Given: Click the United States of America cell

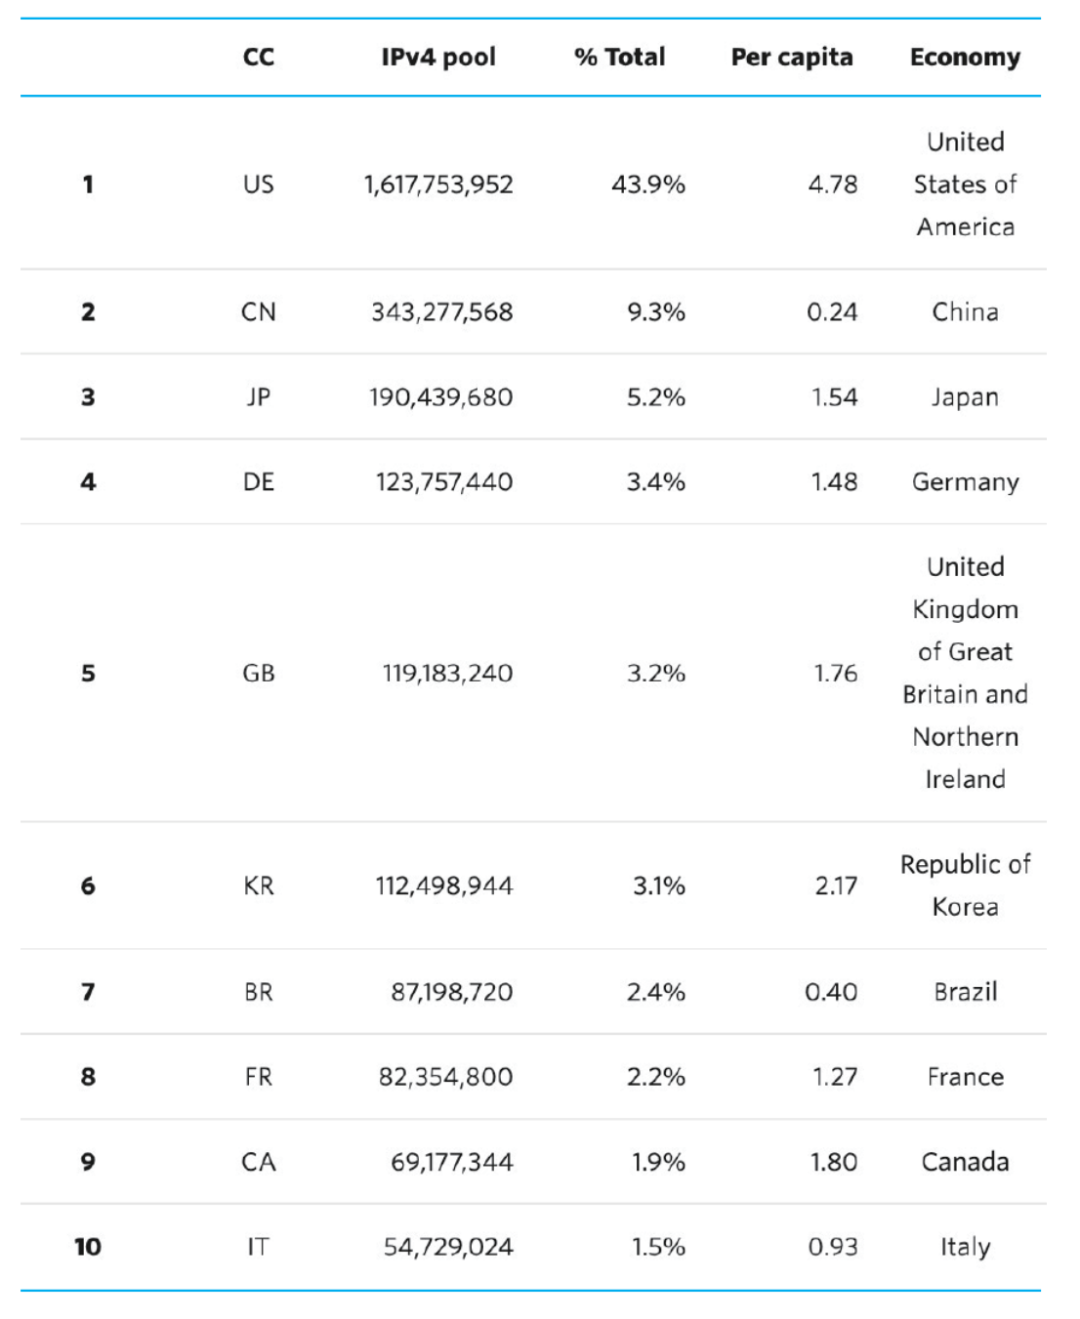Looking at the screenshot, I should (965, 184).
